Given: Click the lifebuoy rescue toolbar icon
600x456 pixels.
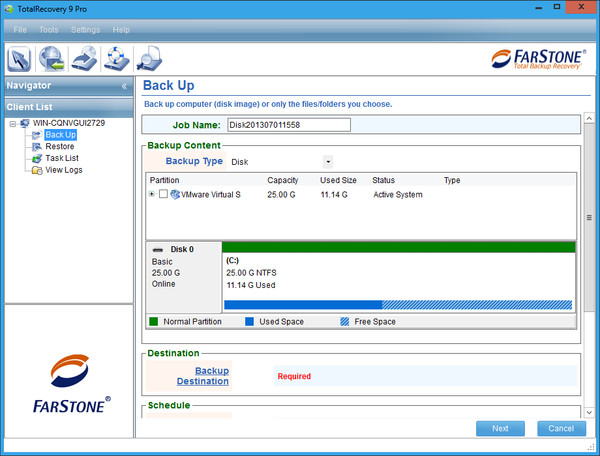Looking at the screenshot, I should [x=118, y=59].
